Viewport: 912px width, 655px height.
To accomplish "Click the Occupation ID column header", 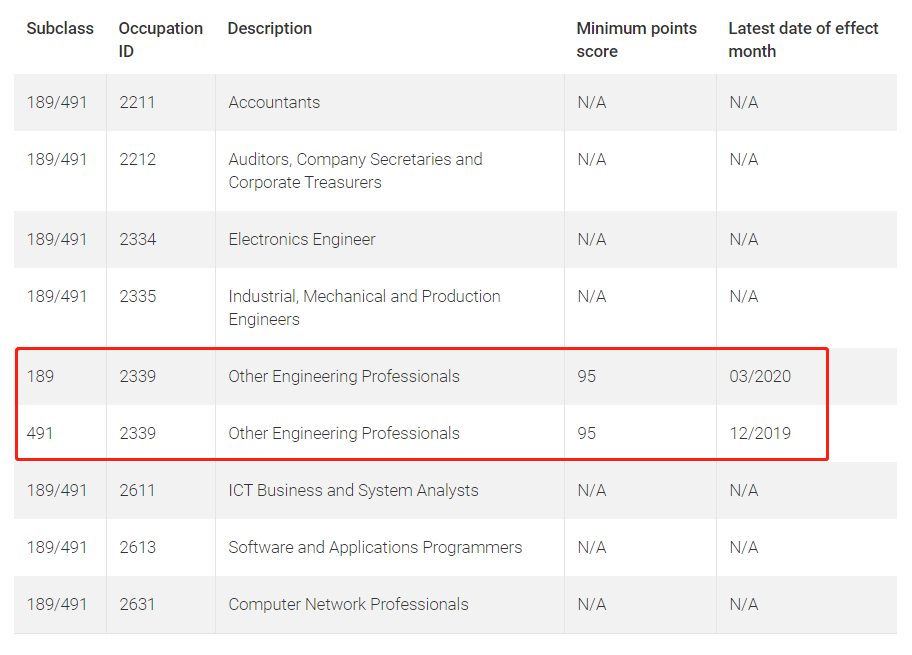I will [161, 40].
